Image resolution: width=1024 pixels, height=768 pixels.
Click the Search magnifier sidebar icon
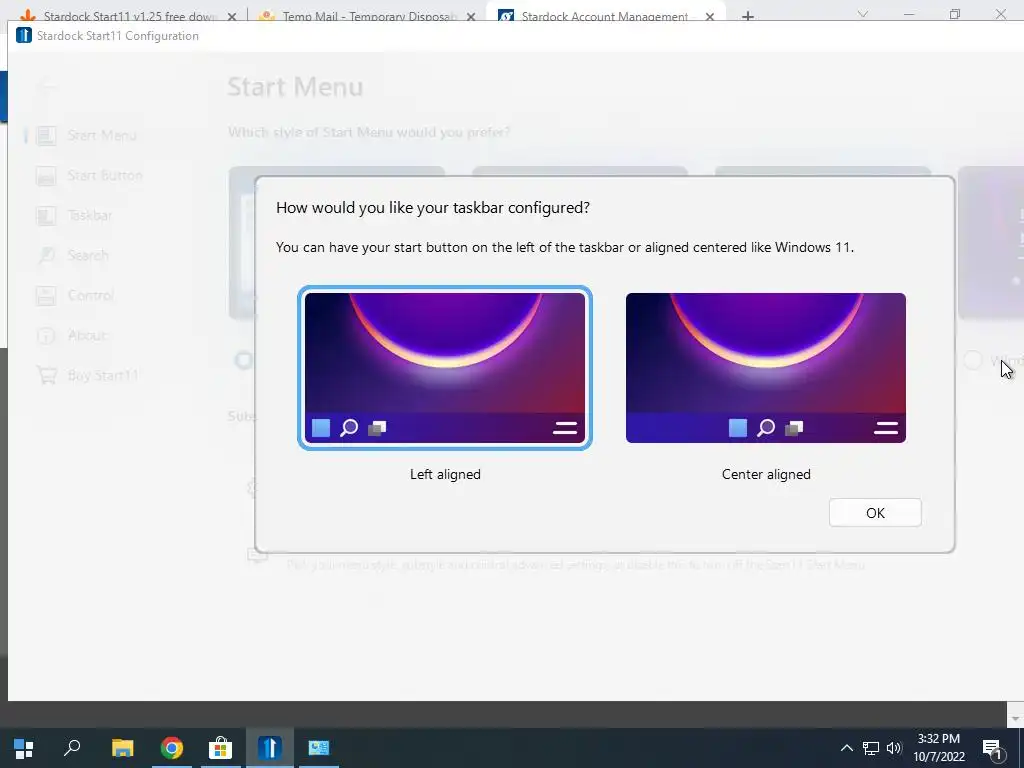click(x=46, y=255)
